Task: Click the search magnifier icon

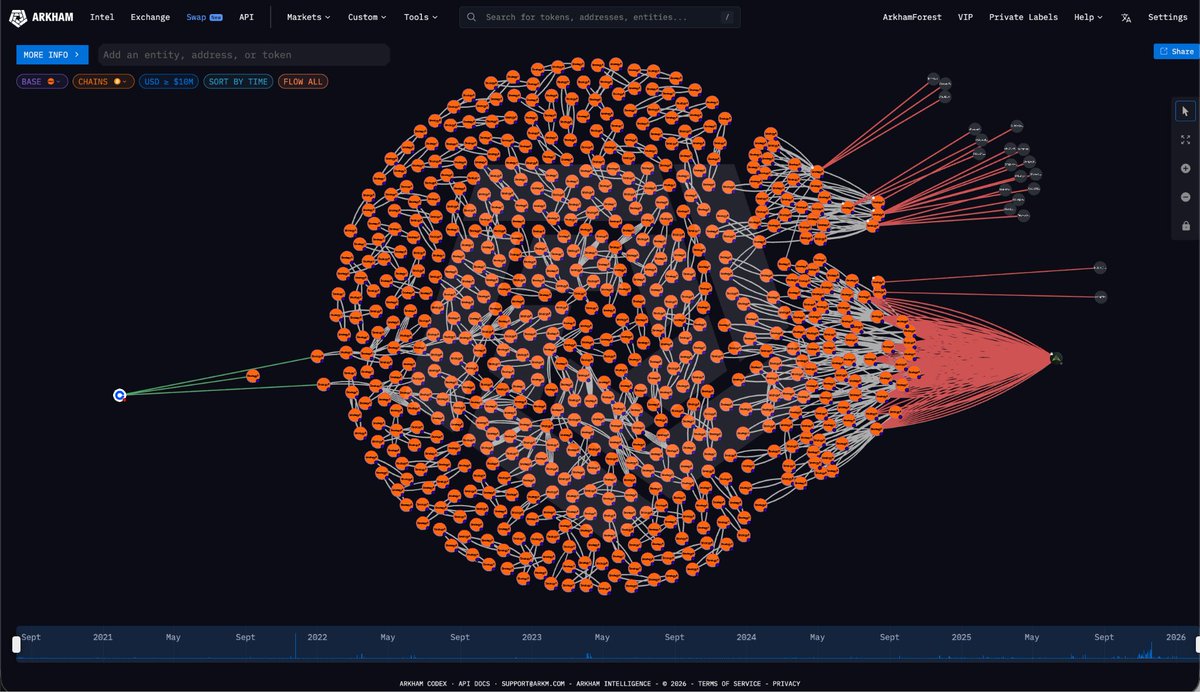Action: tap(473, 17)
